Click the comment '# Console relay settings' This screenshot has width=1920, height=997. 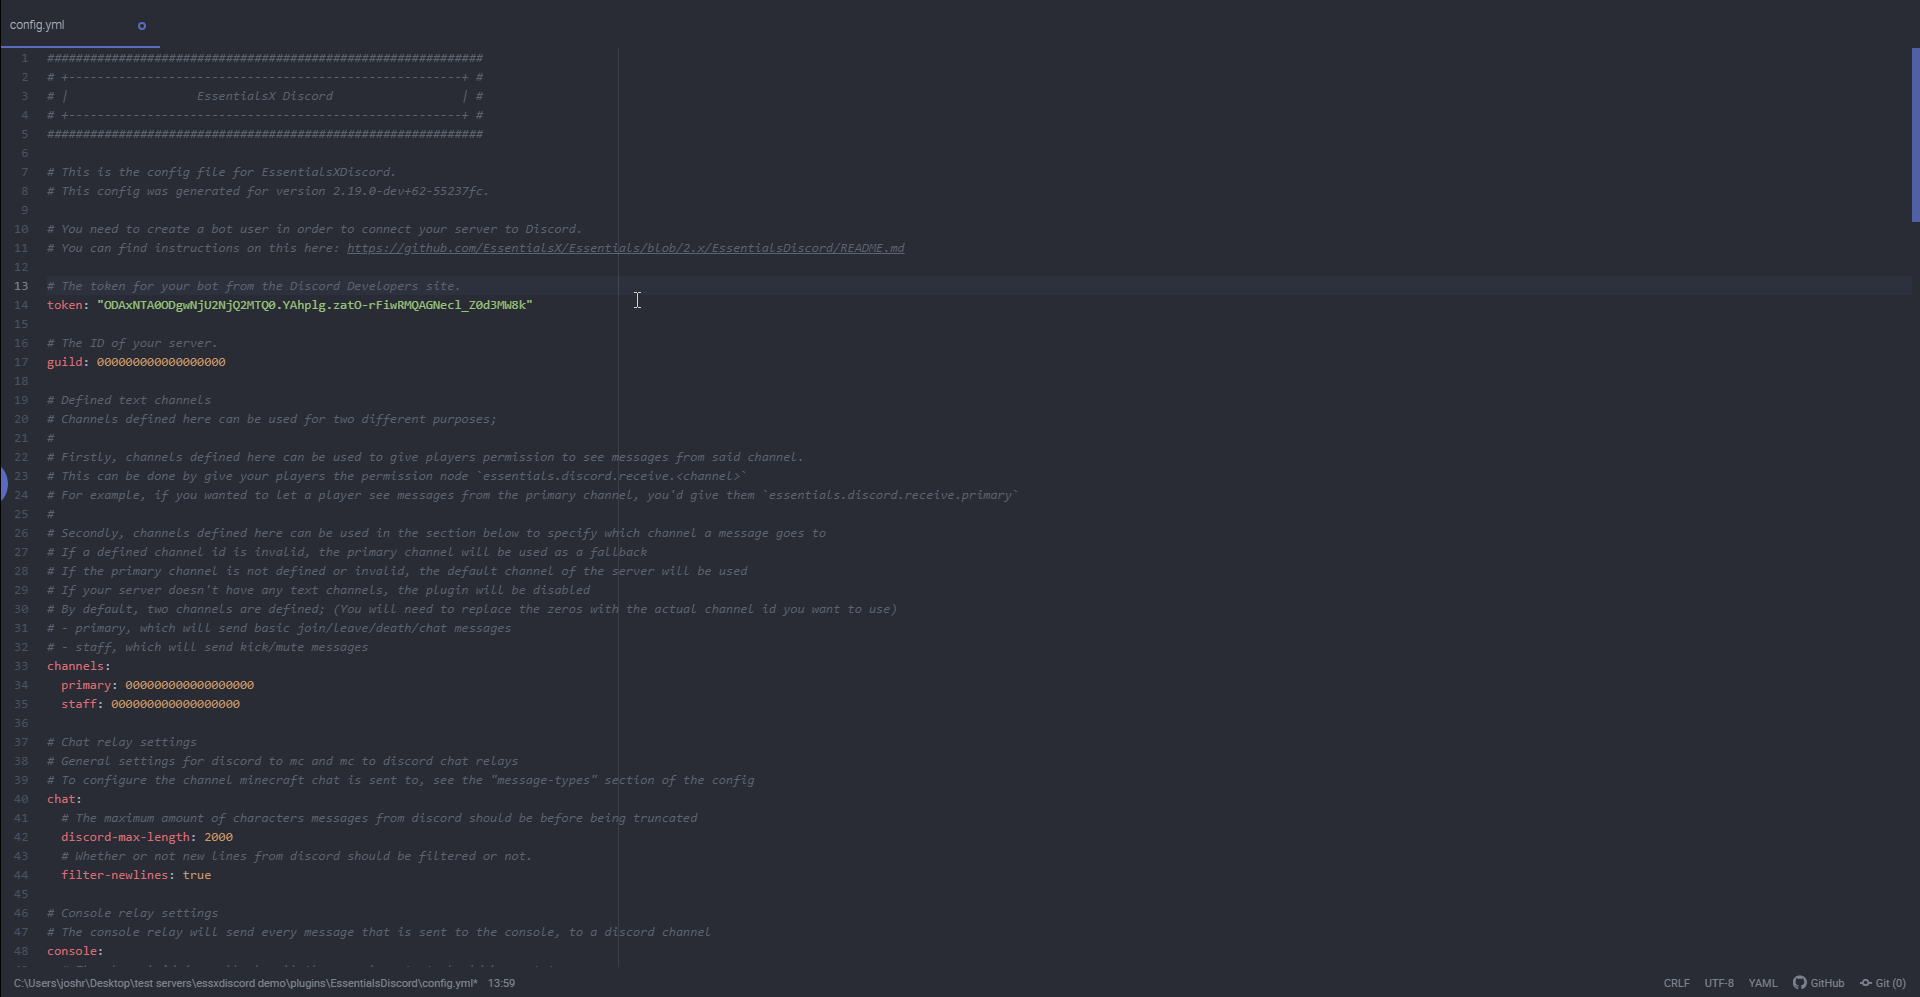[x=132, y=913]
